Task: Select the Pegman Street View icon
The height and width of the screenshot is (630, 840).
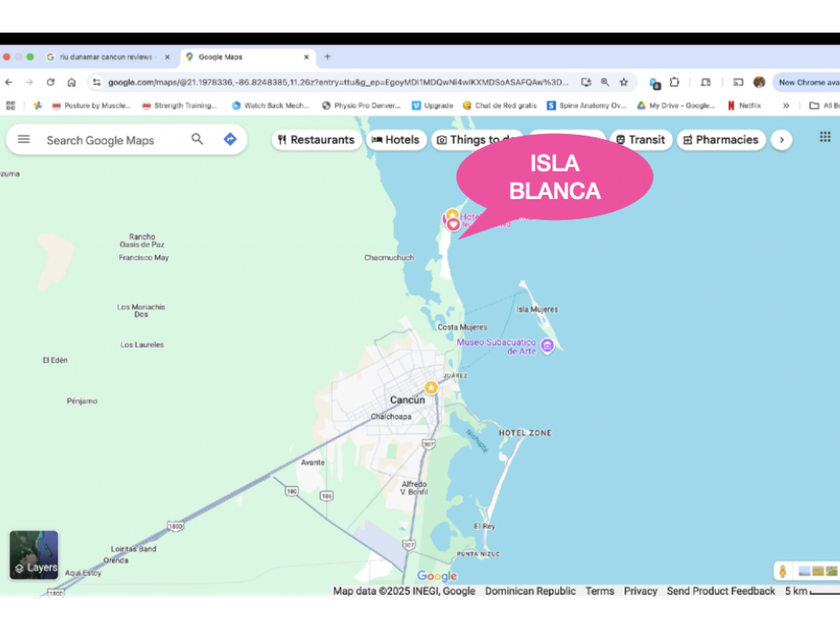Action: (783, 572)
